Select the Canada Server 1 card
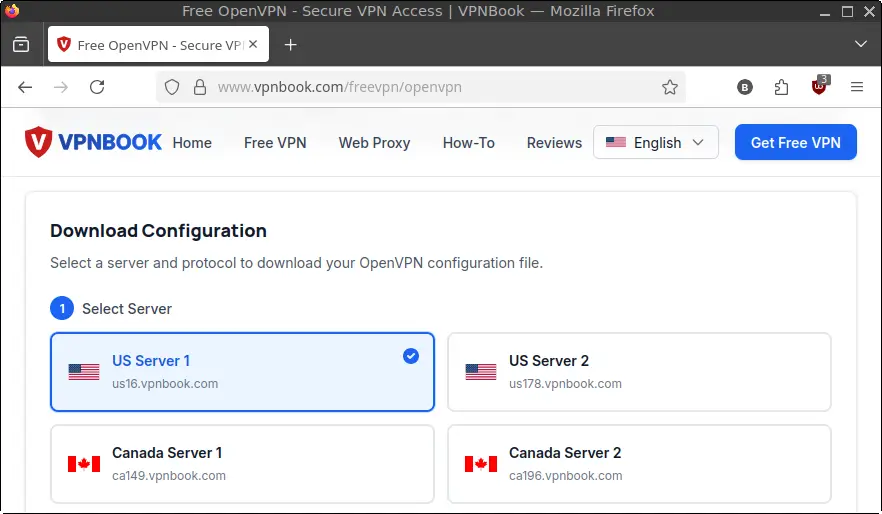The width and height of the screenshot is (882, 514). tap(242, 463)
